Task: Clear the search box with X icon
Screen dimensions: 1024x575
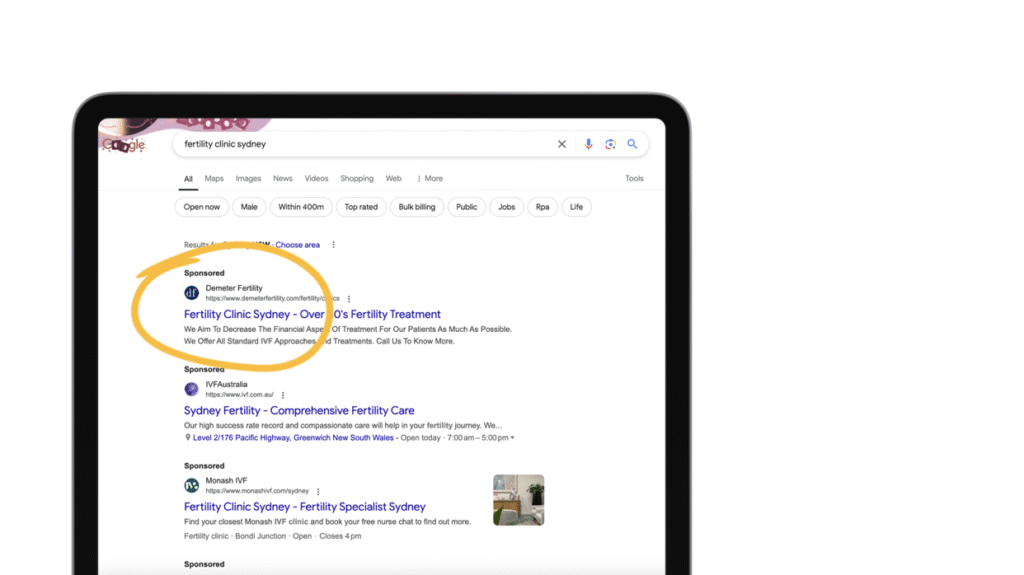Action: pyautogui.click(x=562, y=144)
